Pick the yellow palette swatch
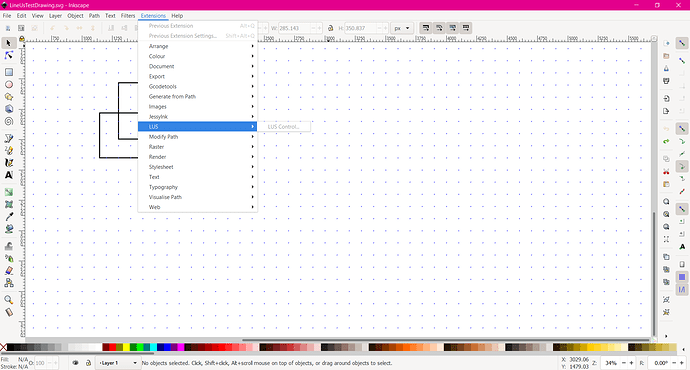Image resolution: width=690 pixels, height=370 pixels. [126, 348]
